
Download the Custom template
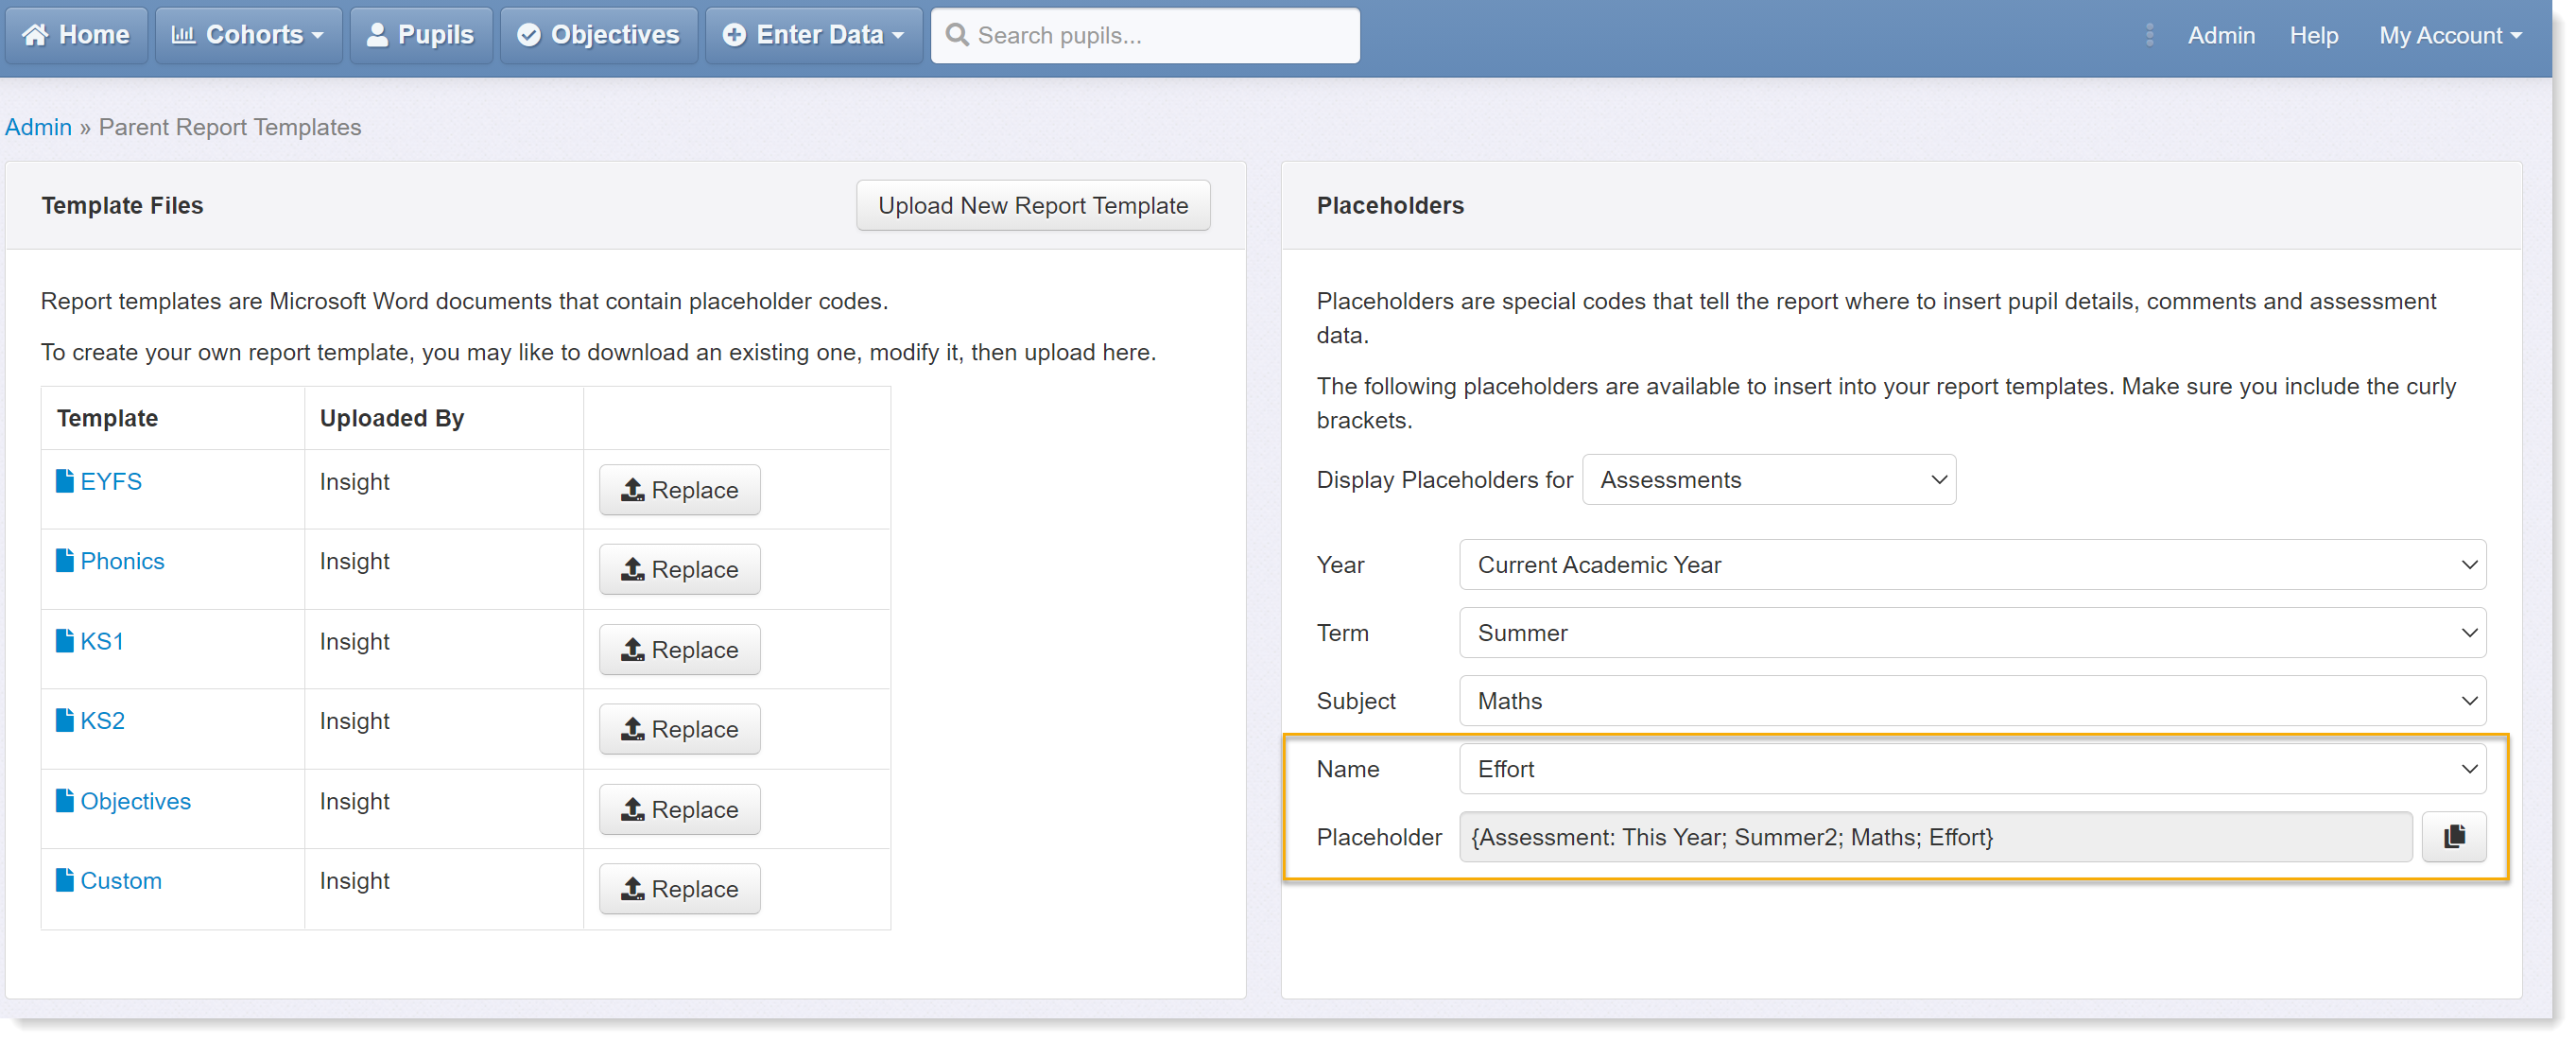pyautogui.click(x=121, y=881)
